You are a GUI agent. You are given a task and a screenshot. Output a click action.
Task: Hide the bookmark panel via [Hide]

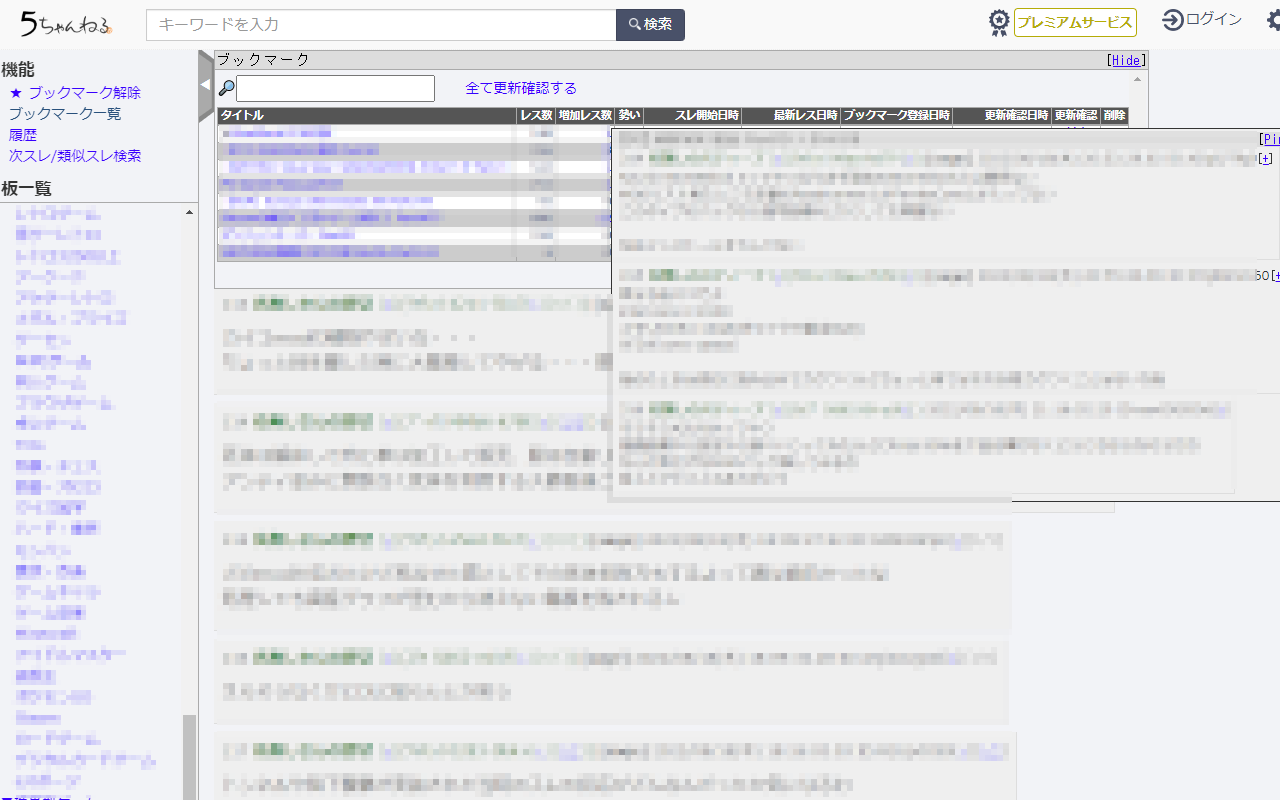pos(1127,60)
